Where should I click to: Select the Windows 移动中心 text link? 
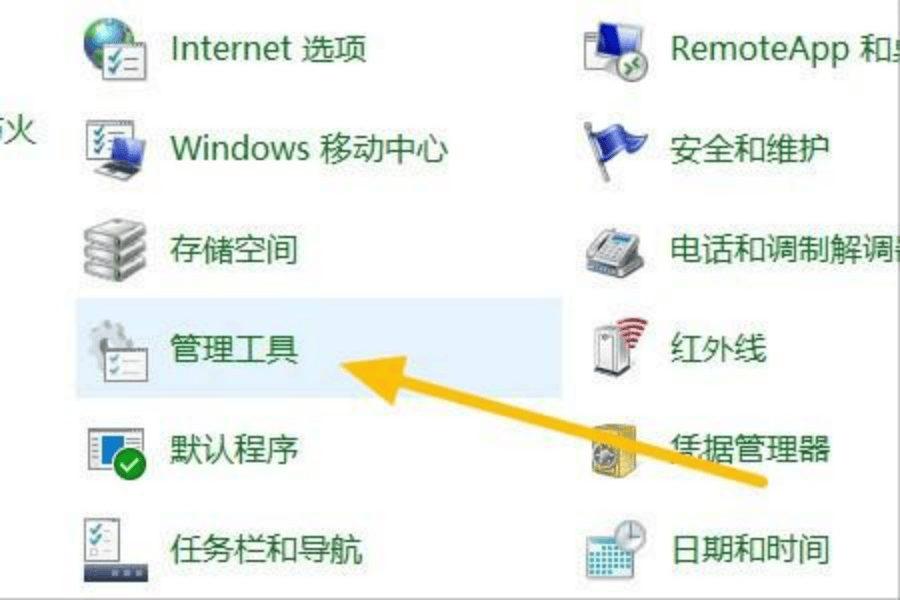click(x=309, y=148)
